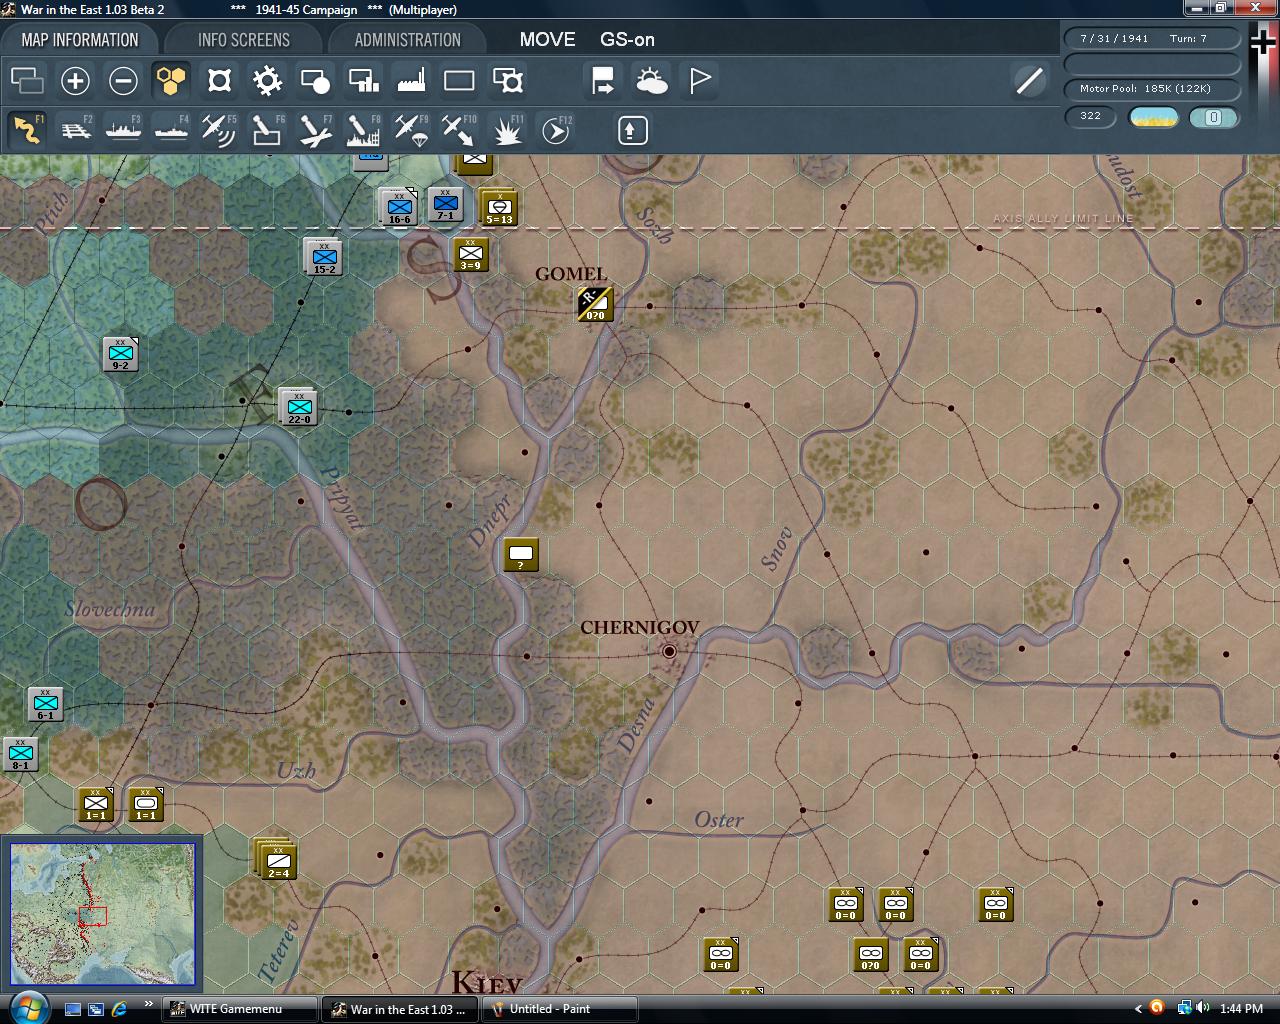Screen dimensions: 1280x1024
Task: Toggle the hexagon grid overlay button
Action: (171, 80)
